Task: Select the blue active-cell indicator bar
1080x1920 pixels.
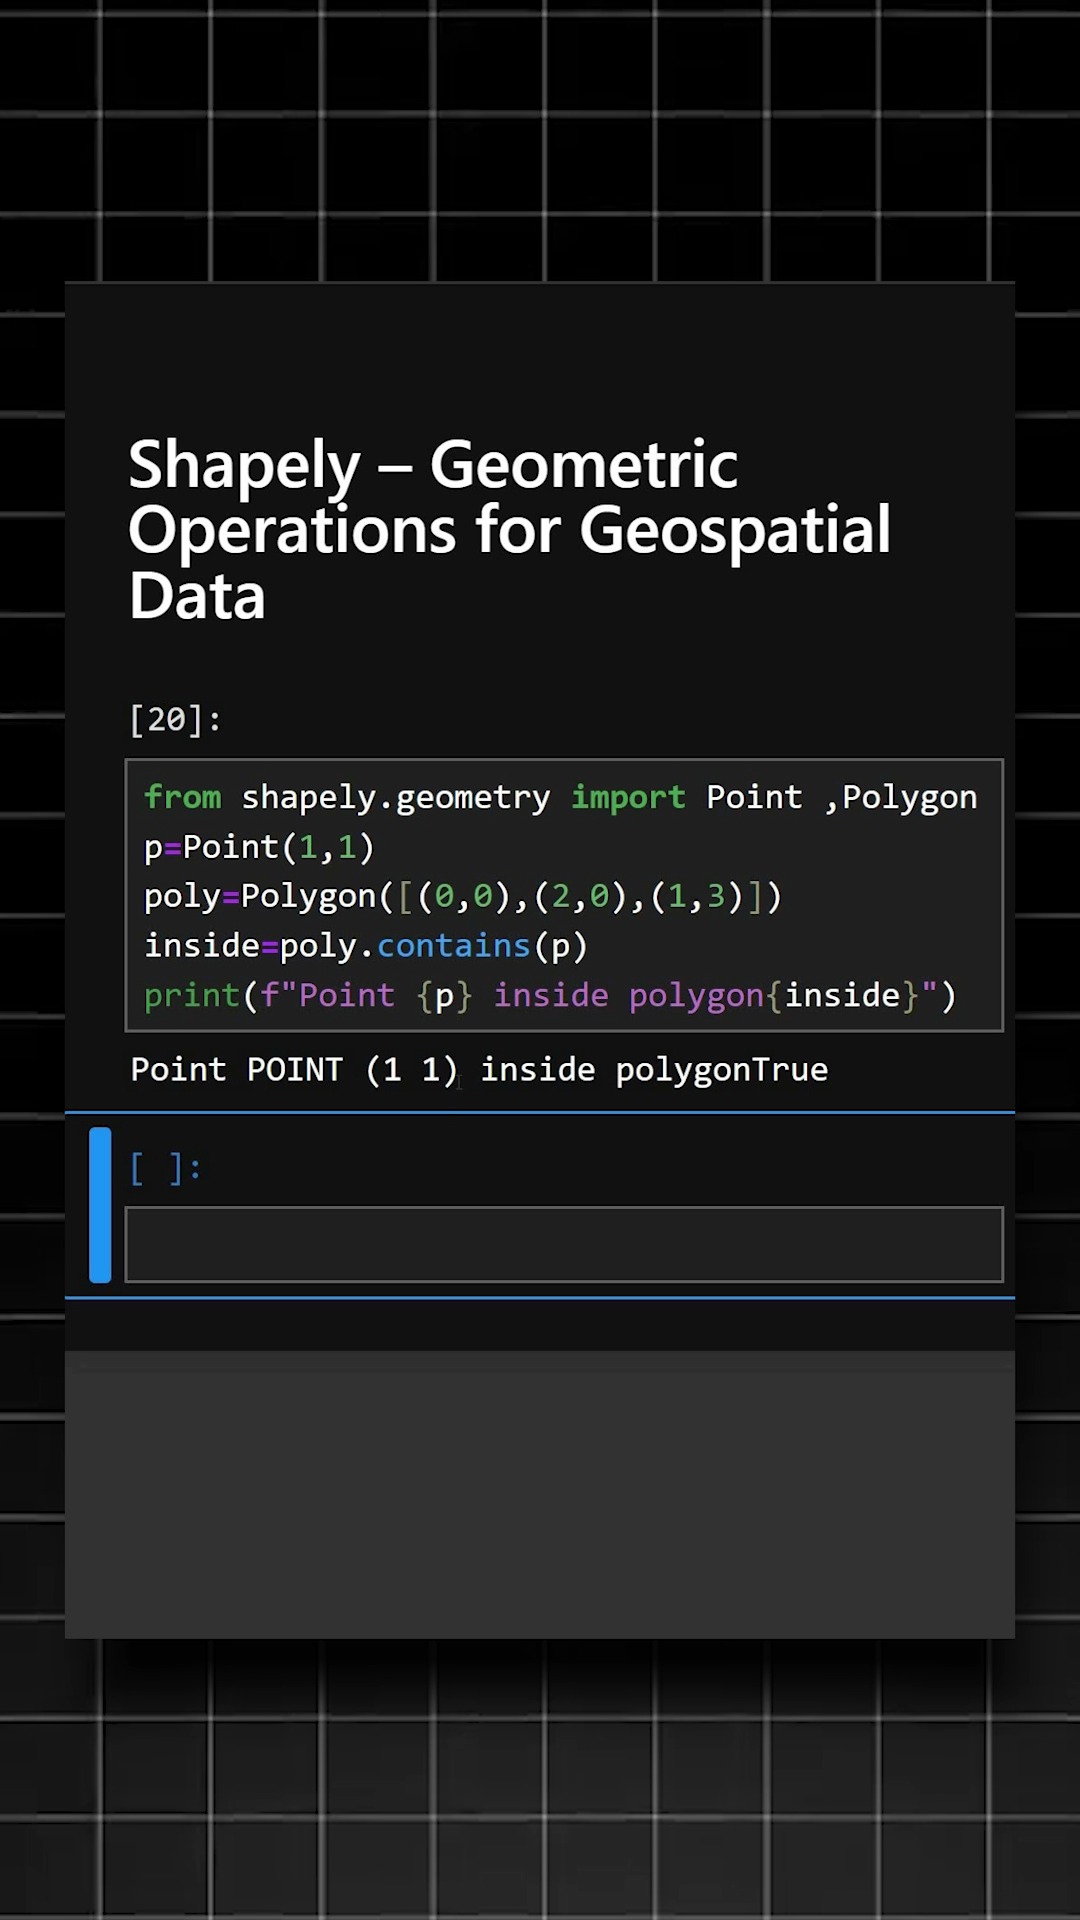Action: click(x=100, y=1205)
